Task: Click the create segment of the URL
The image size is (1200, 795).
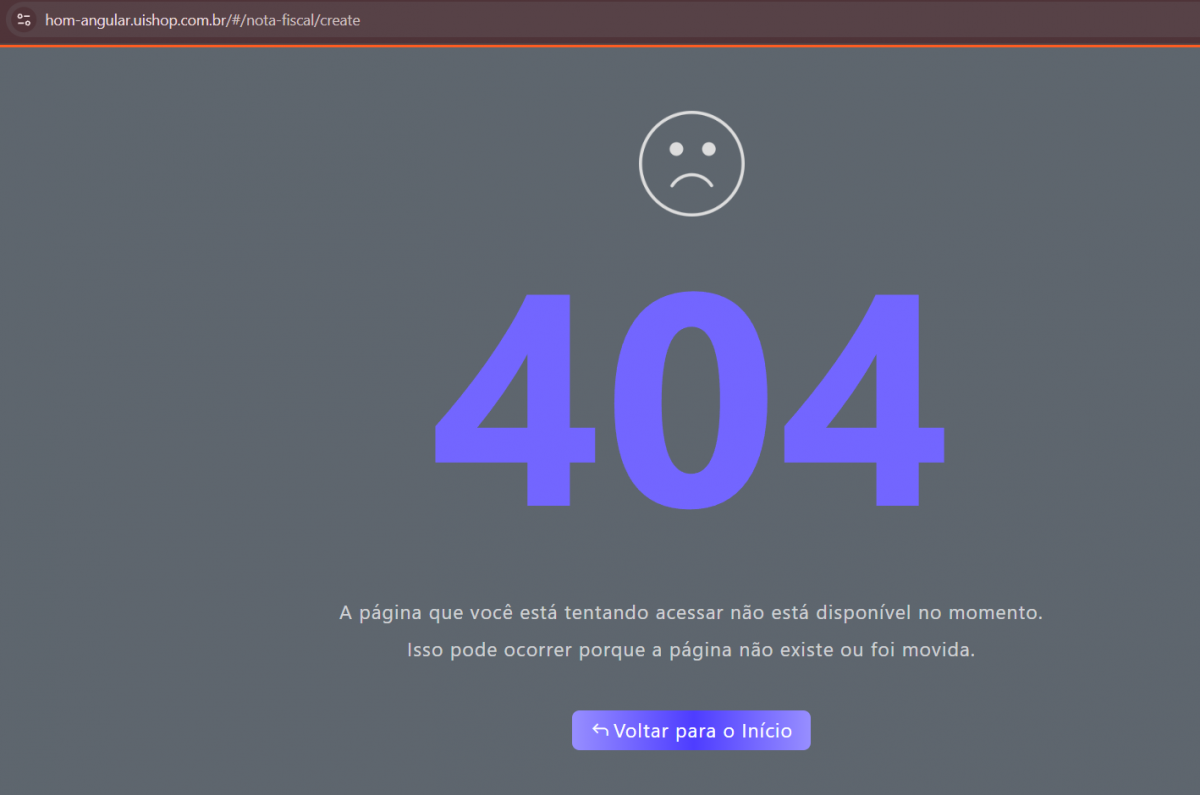Action: pyautogui.click(x=340, y=20)
